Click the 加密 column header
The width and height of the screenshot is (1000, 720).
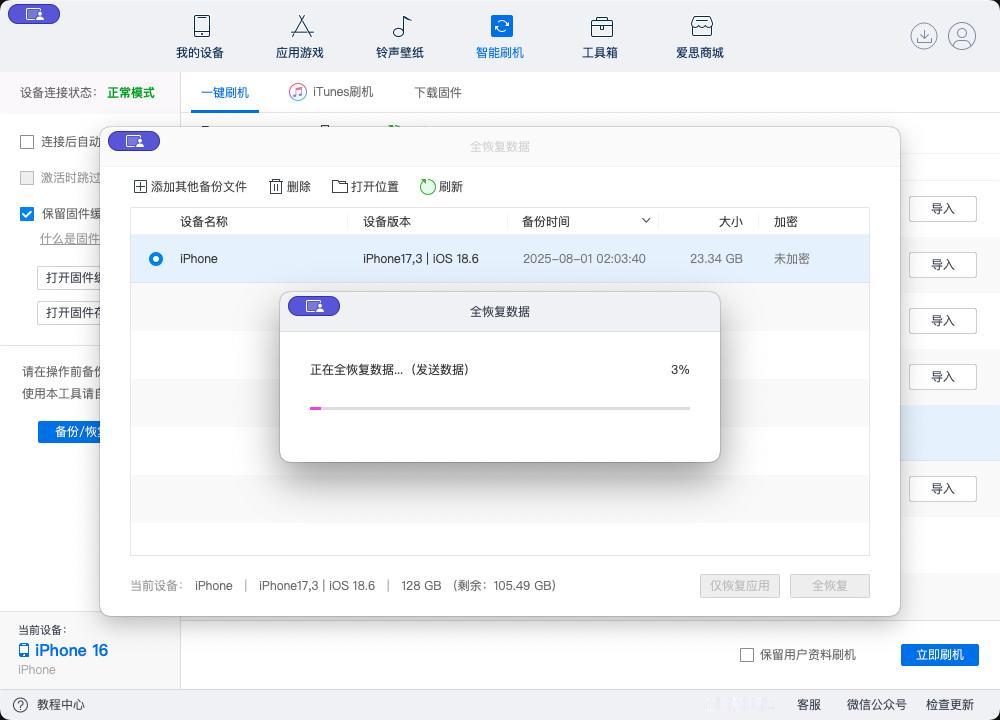786,221
